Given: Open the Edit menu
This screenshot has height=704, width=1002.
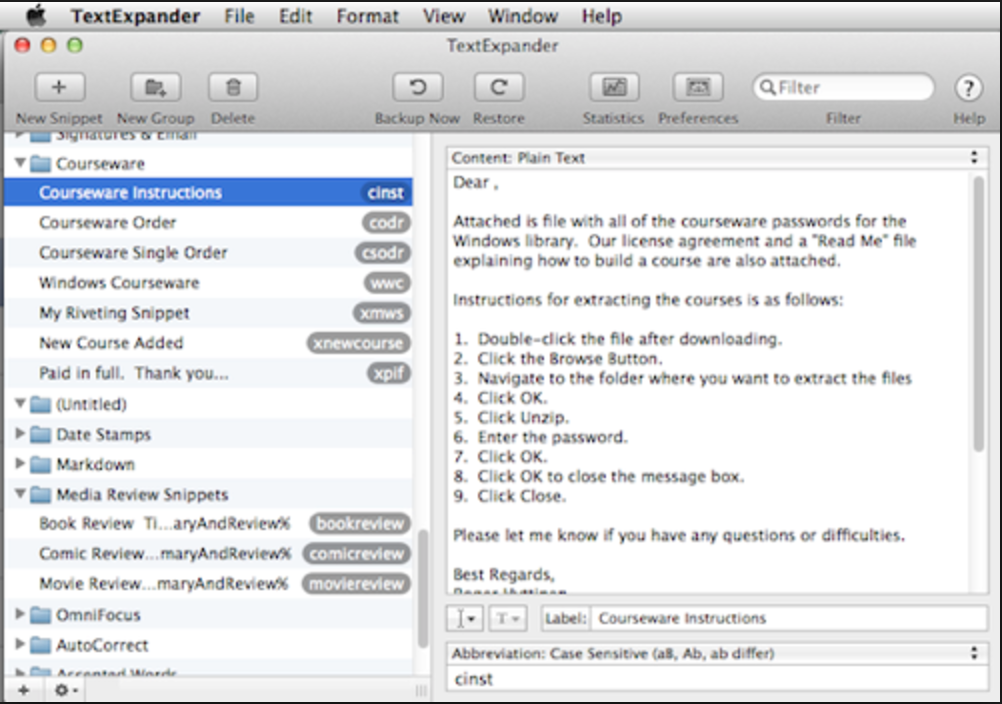Looking at the screenshot, I should (295, 16).
